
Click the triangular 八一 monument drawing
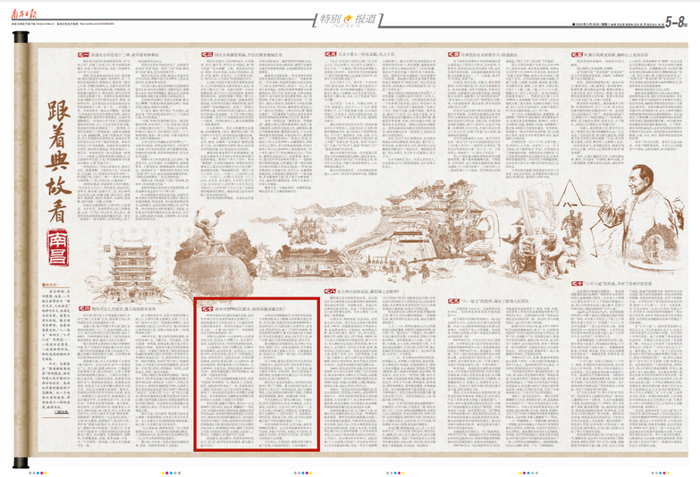coord(569,194)
